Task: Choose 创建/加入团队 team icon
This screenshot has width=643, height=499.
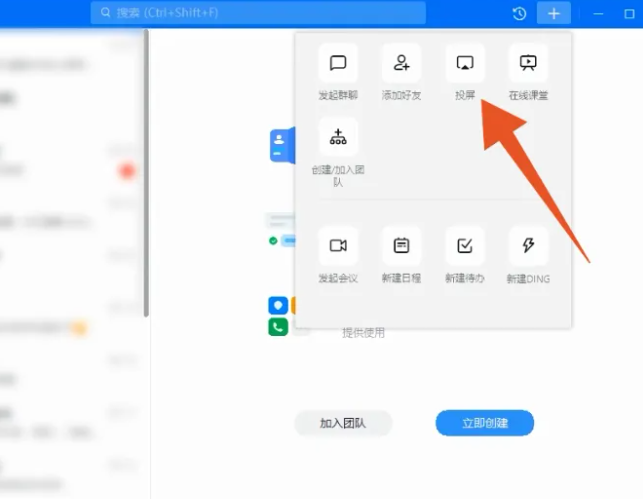Action: [338, 137]
